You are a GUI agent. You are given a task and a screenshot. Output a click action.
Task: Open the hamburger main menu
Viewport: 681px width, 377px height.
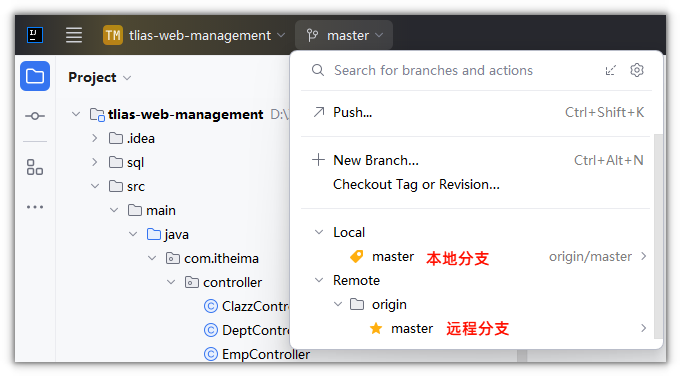pos(74,35)
